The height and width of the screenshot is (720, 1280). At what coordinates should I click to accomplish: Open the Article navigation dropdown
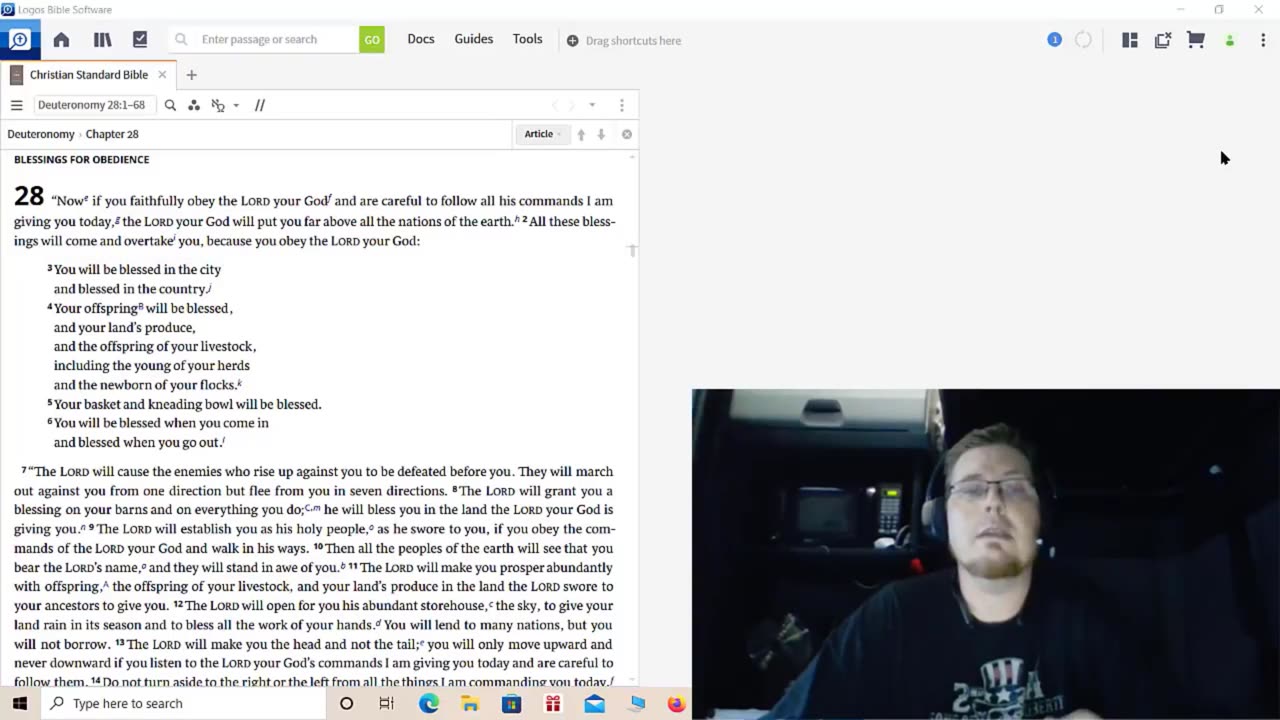543,134
